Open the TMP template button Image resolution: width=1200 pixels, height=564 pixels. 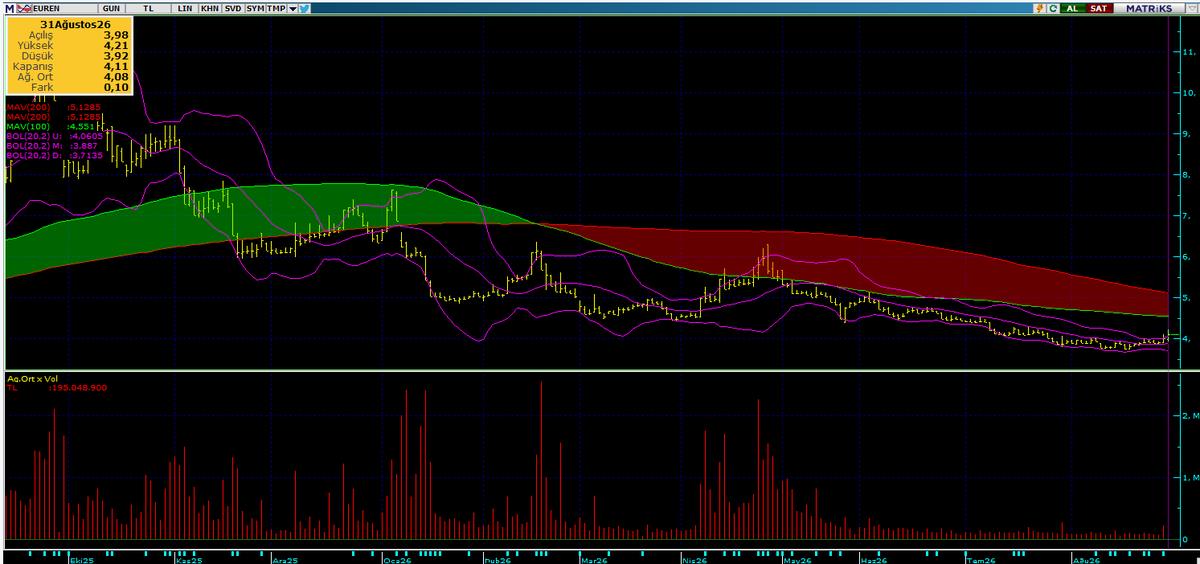click(276, 8)
